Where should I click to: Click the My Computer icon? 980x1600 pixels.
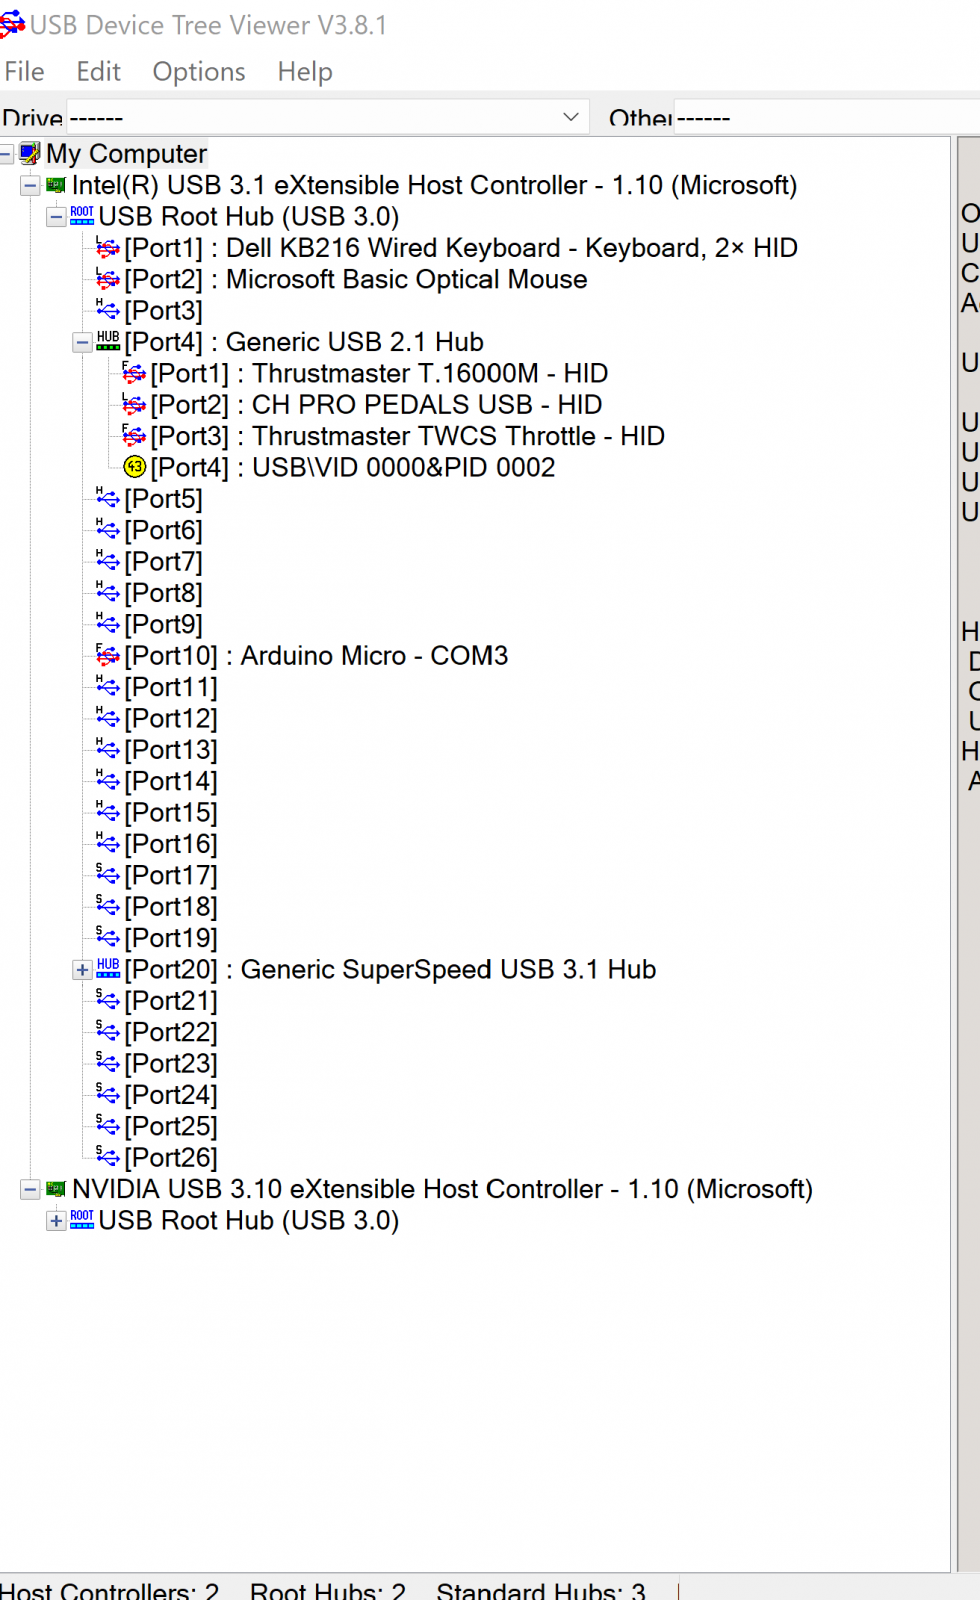(x=30, y=153)
